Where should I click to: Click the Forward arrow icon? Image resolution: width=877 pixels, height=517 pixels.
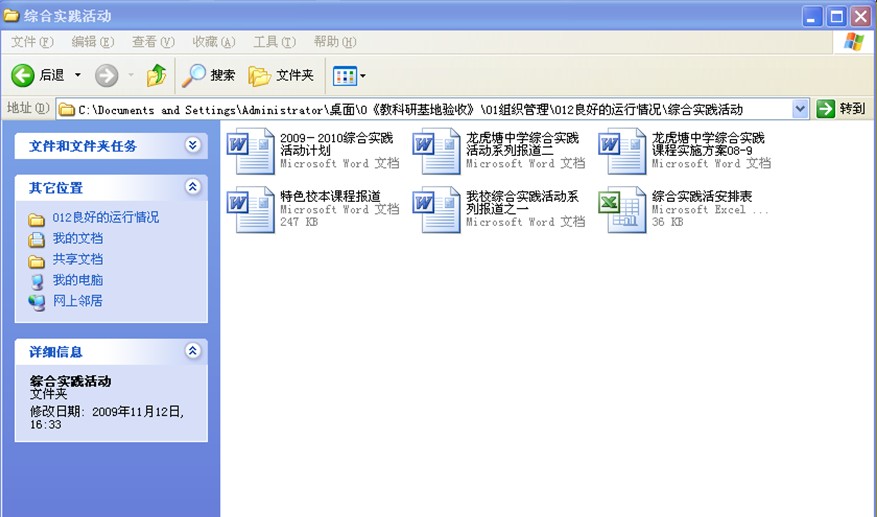(106, 76)
